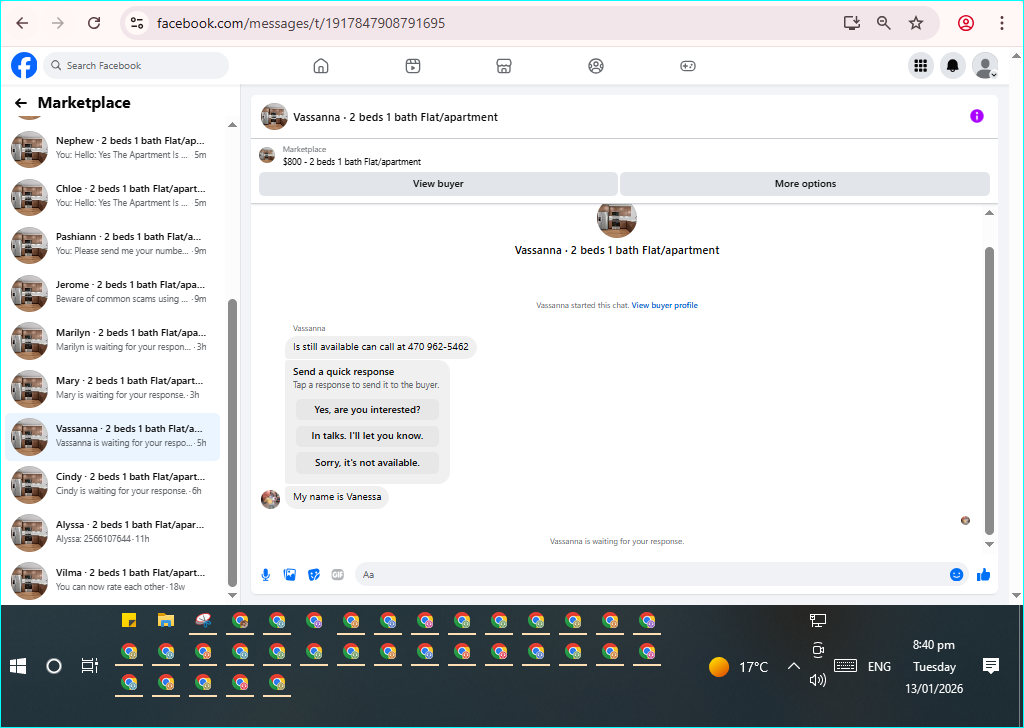Open the Cindy conversation
1024x728 pixels.
[x=112, y=484]
